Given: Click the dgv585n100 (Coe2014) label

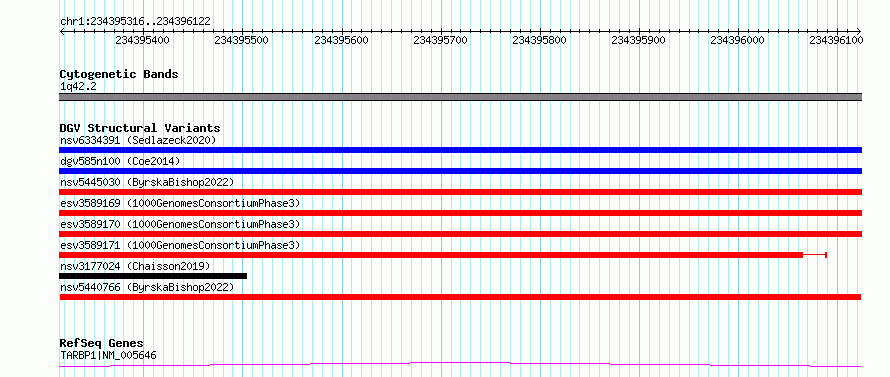Looking at the screenshot, I should (x=120, y=161).
